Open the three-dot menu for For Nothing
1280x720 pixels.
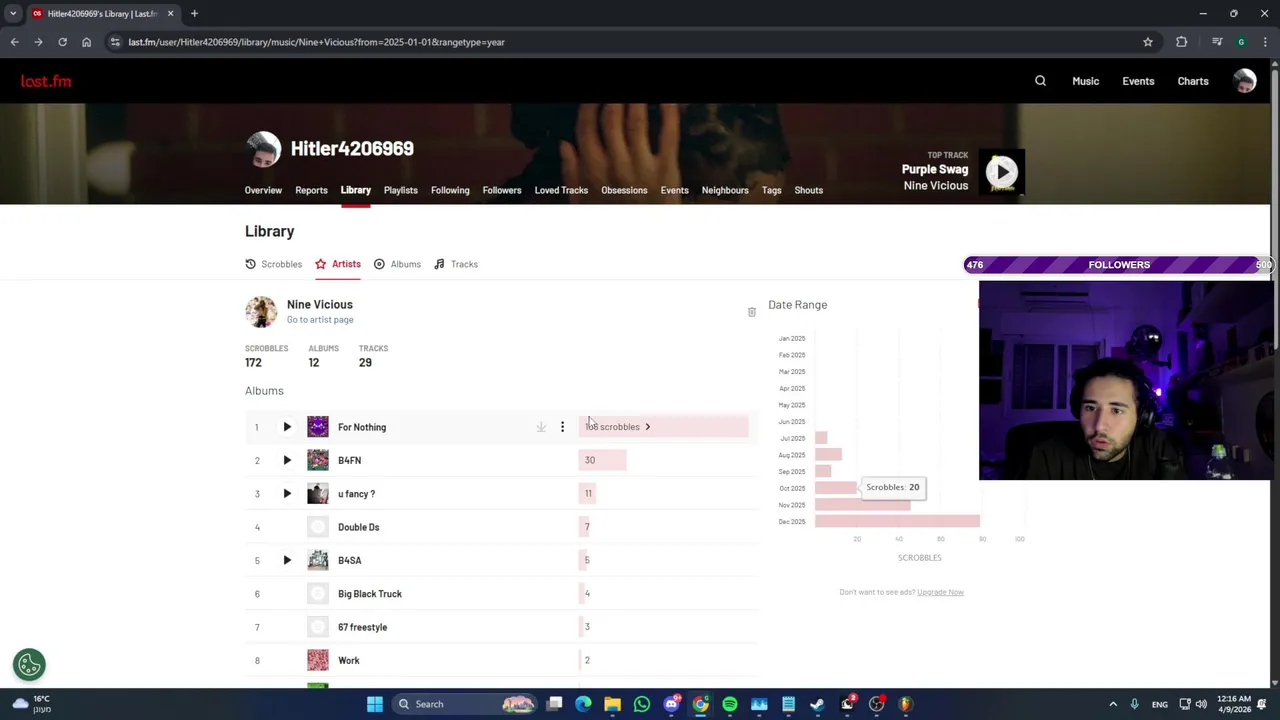pos(562,427)
